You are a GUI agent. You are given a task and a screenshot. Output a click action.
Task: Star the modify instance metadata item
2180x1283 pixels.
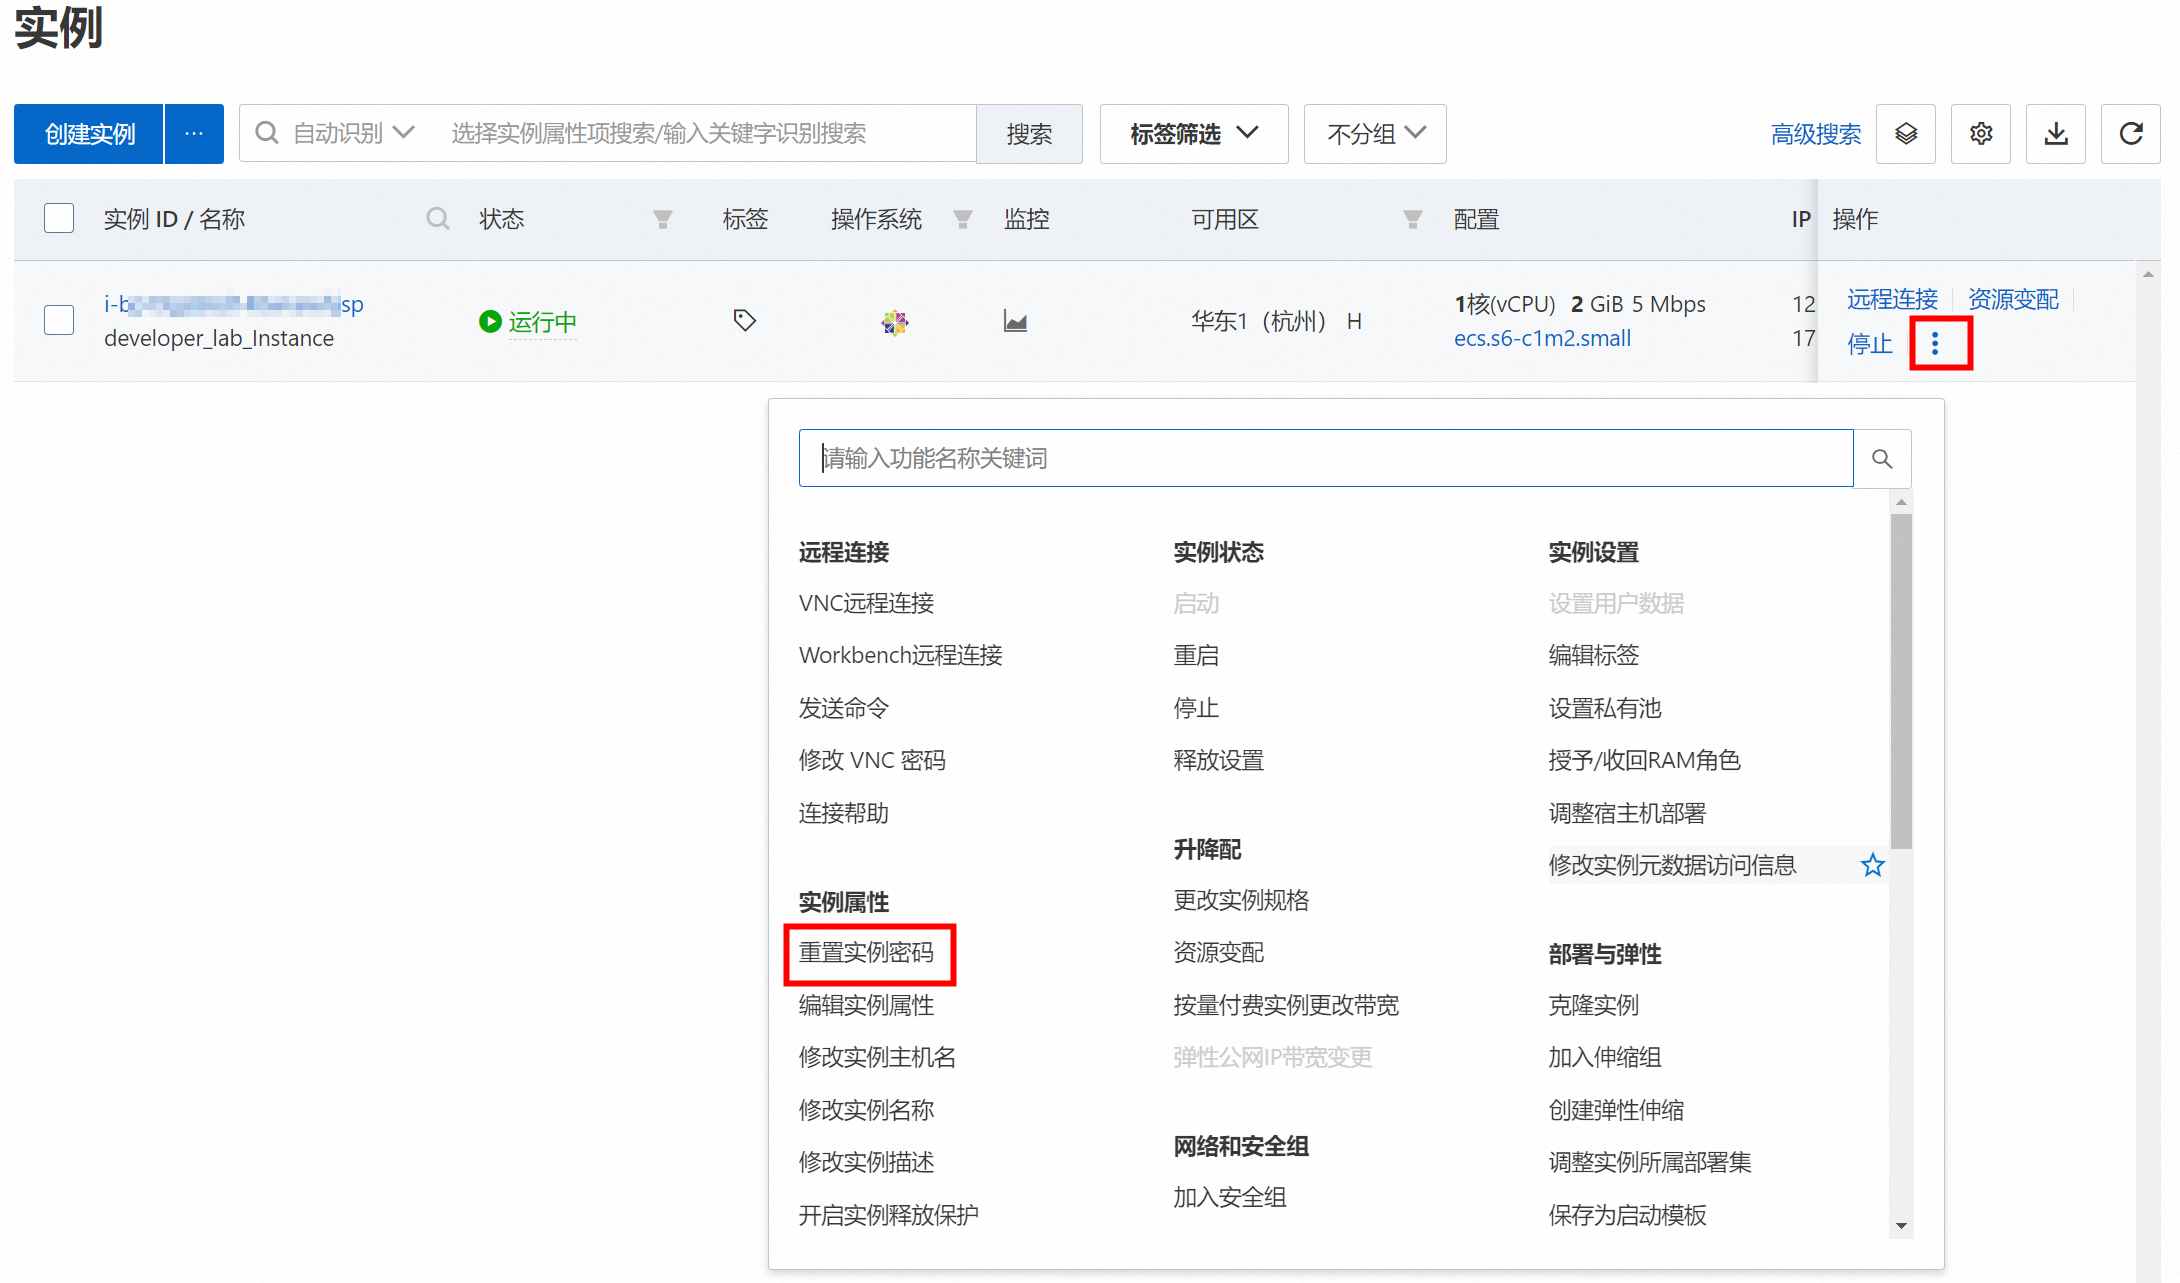pos(1872,865)
